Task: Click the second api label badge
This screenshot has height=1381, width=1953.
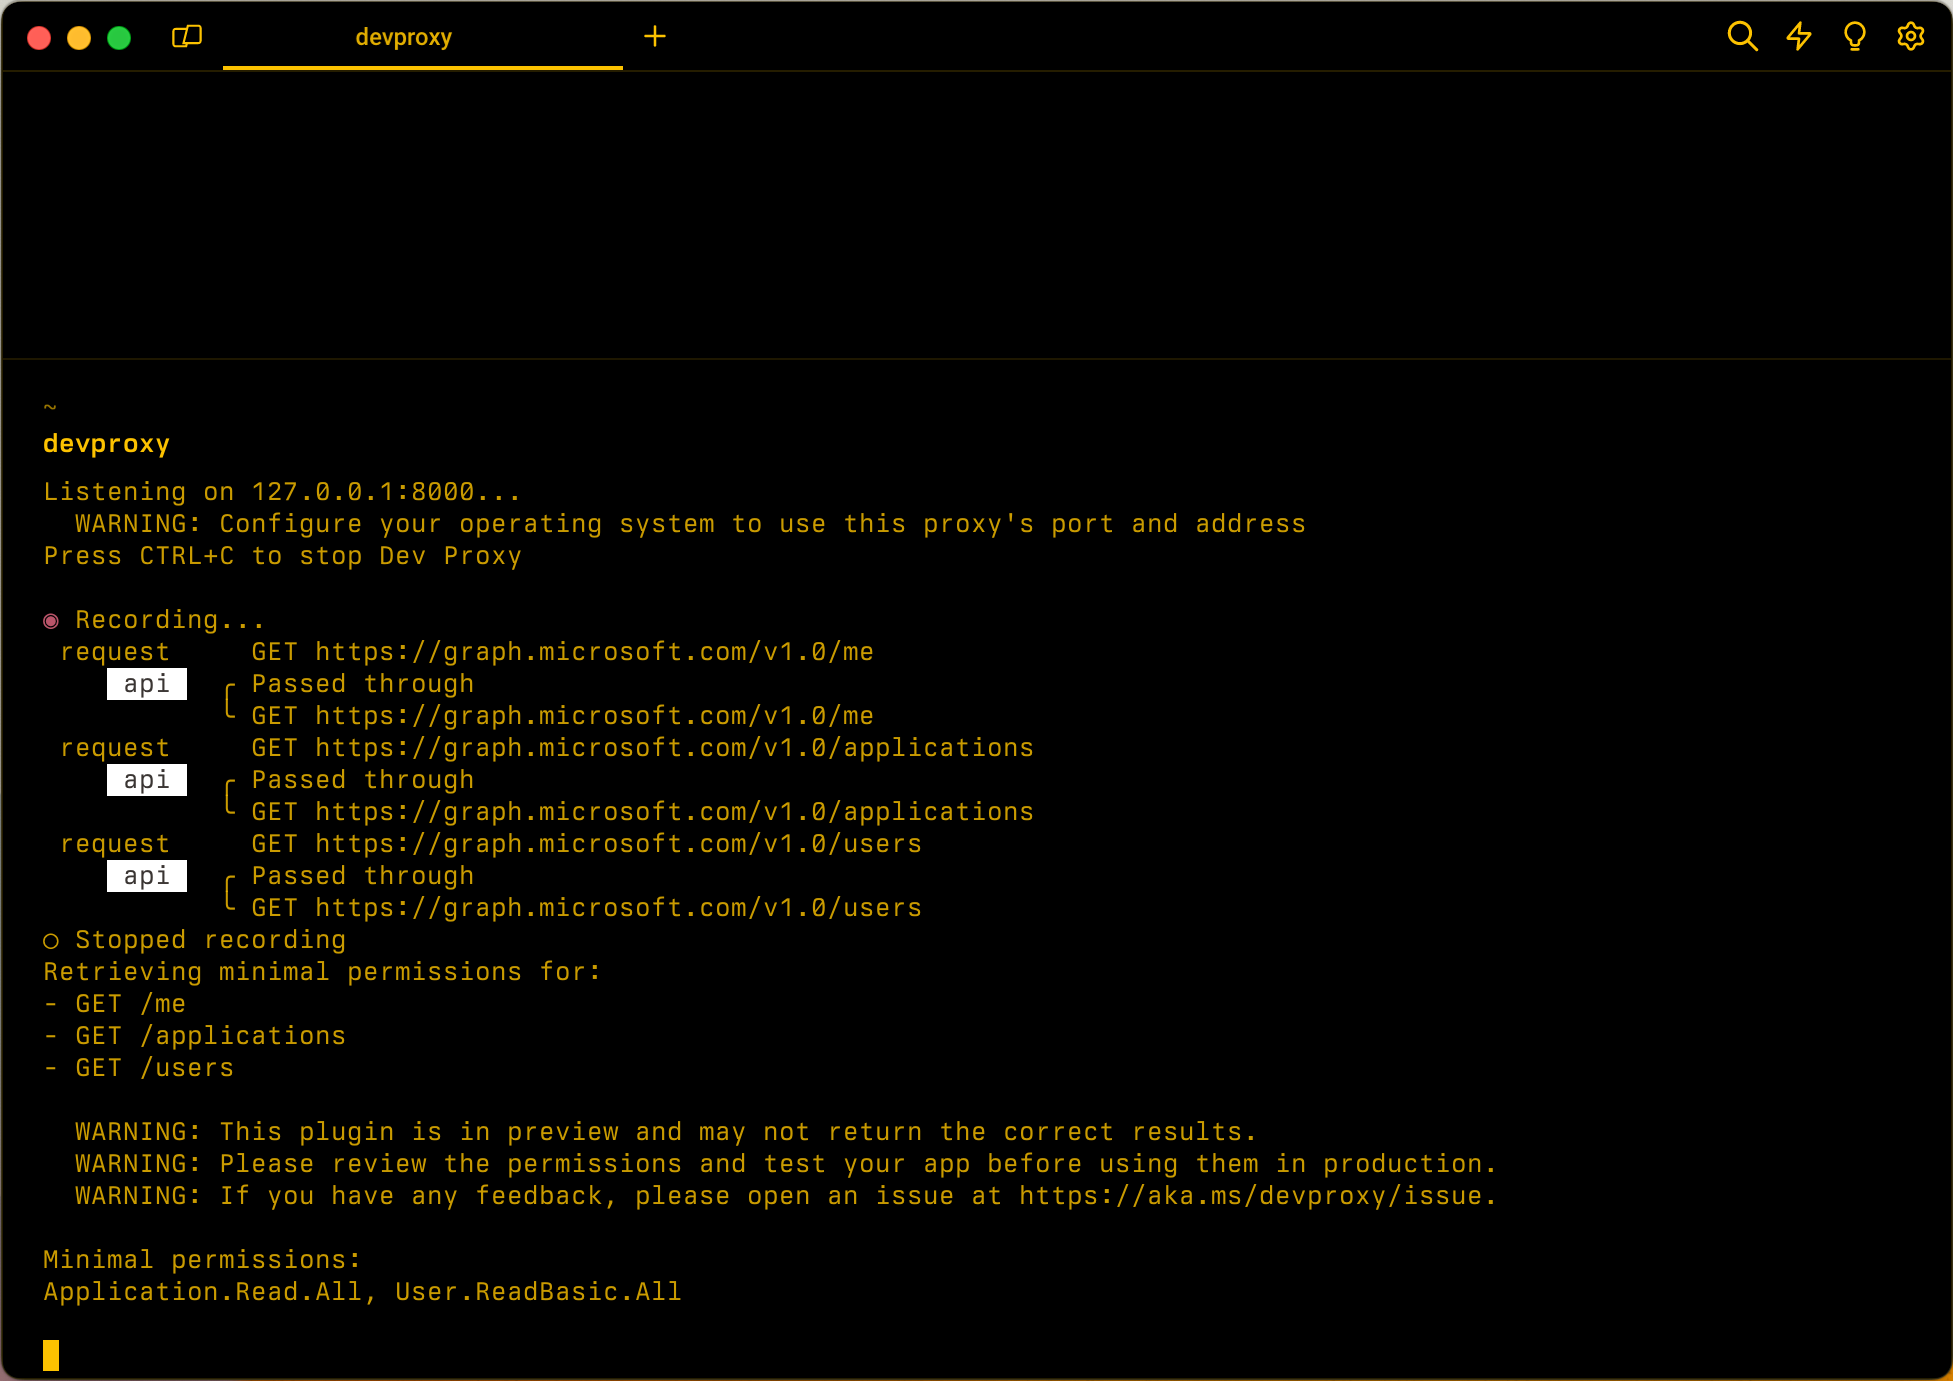Action: pos(147,780)
